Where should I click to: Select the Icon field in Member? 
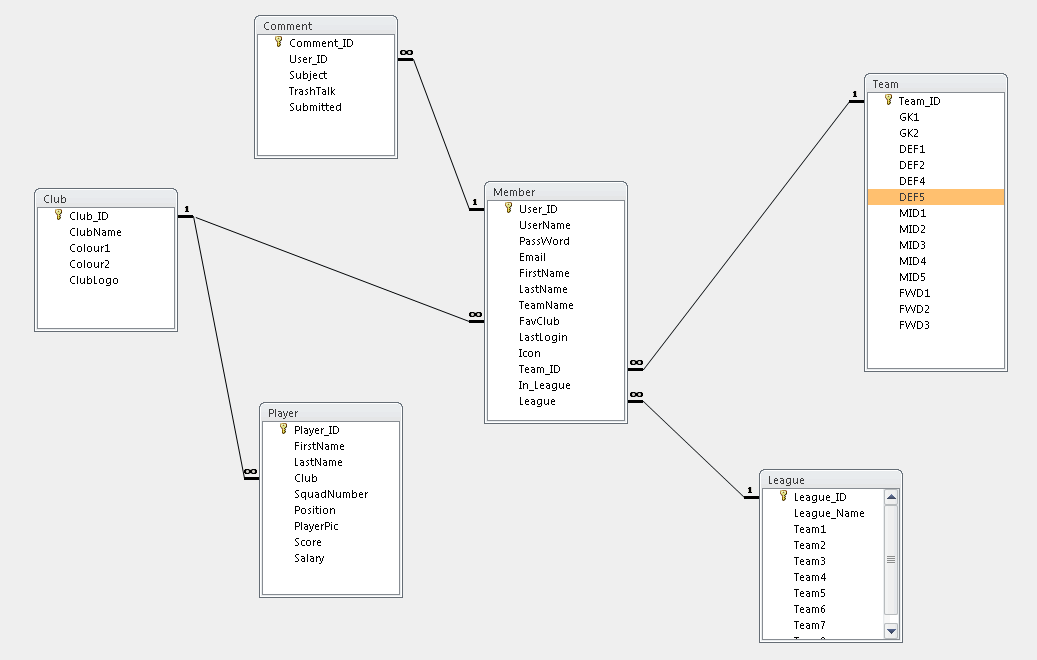click(530, 353)
